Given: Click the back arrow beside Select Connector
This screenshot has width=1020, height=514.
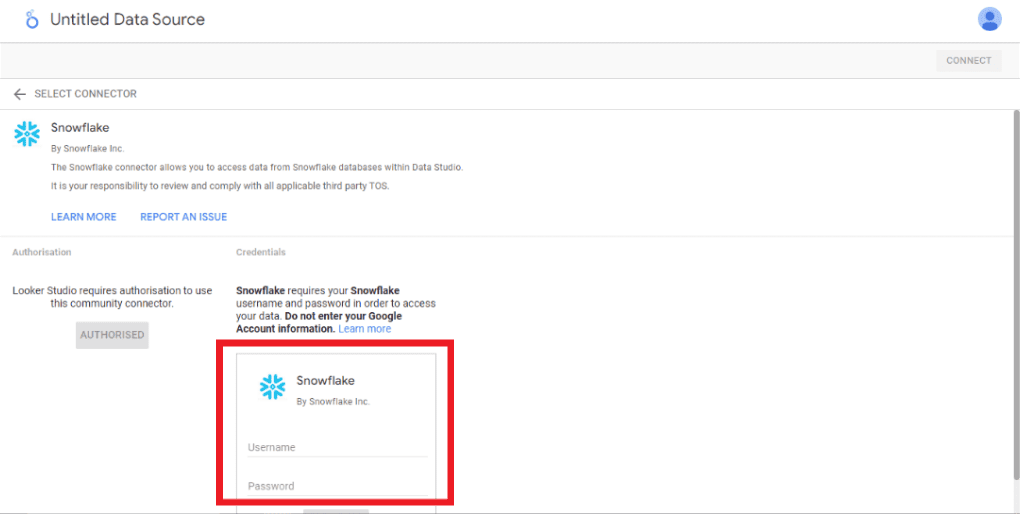Looking at the screenshot, I should tap(20, 94).
